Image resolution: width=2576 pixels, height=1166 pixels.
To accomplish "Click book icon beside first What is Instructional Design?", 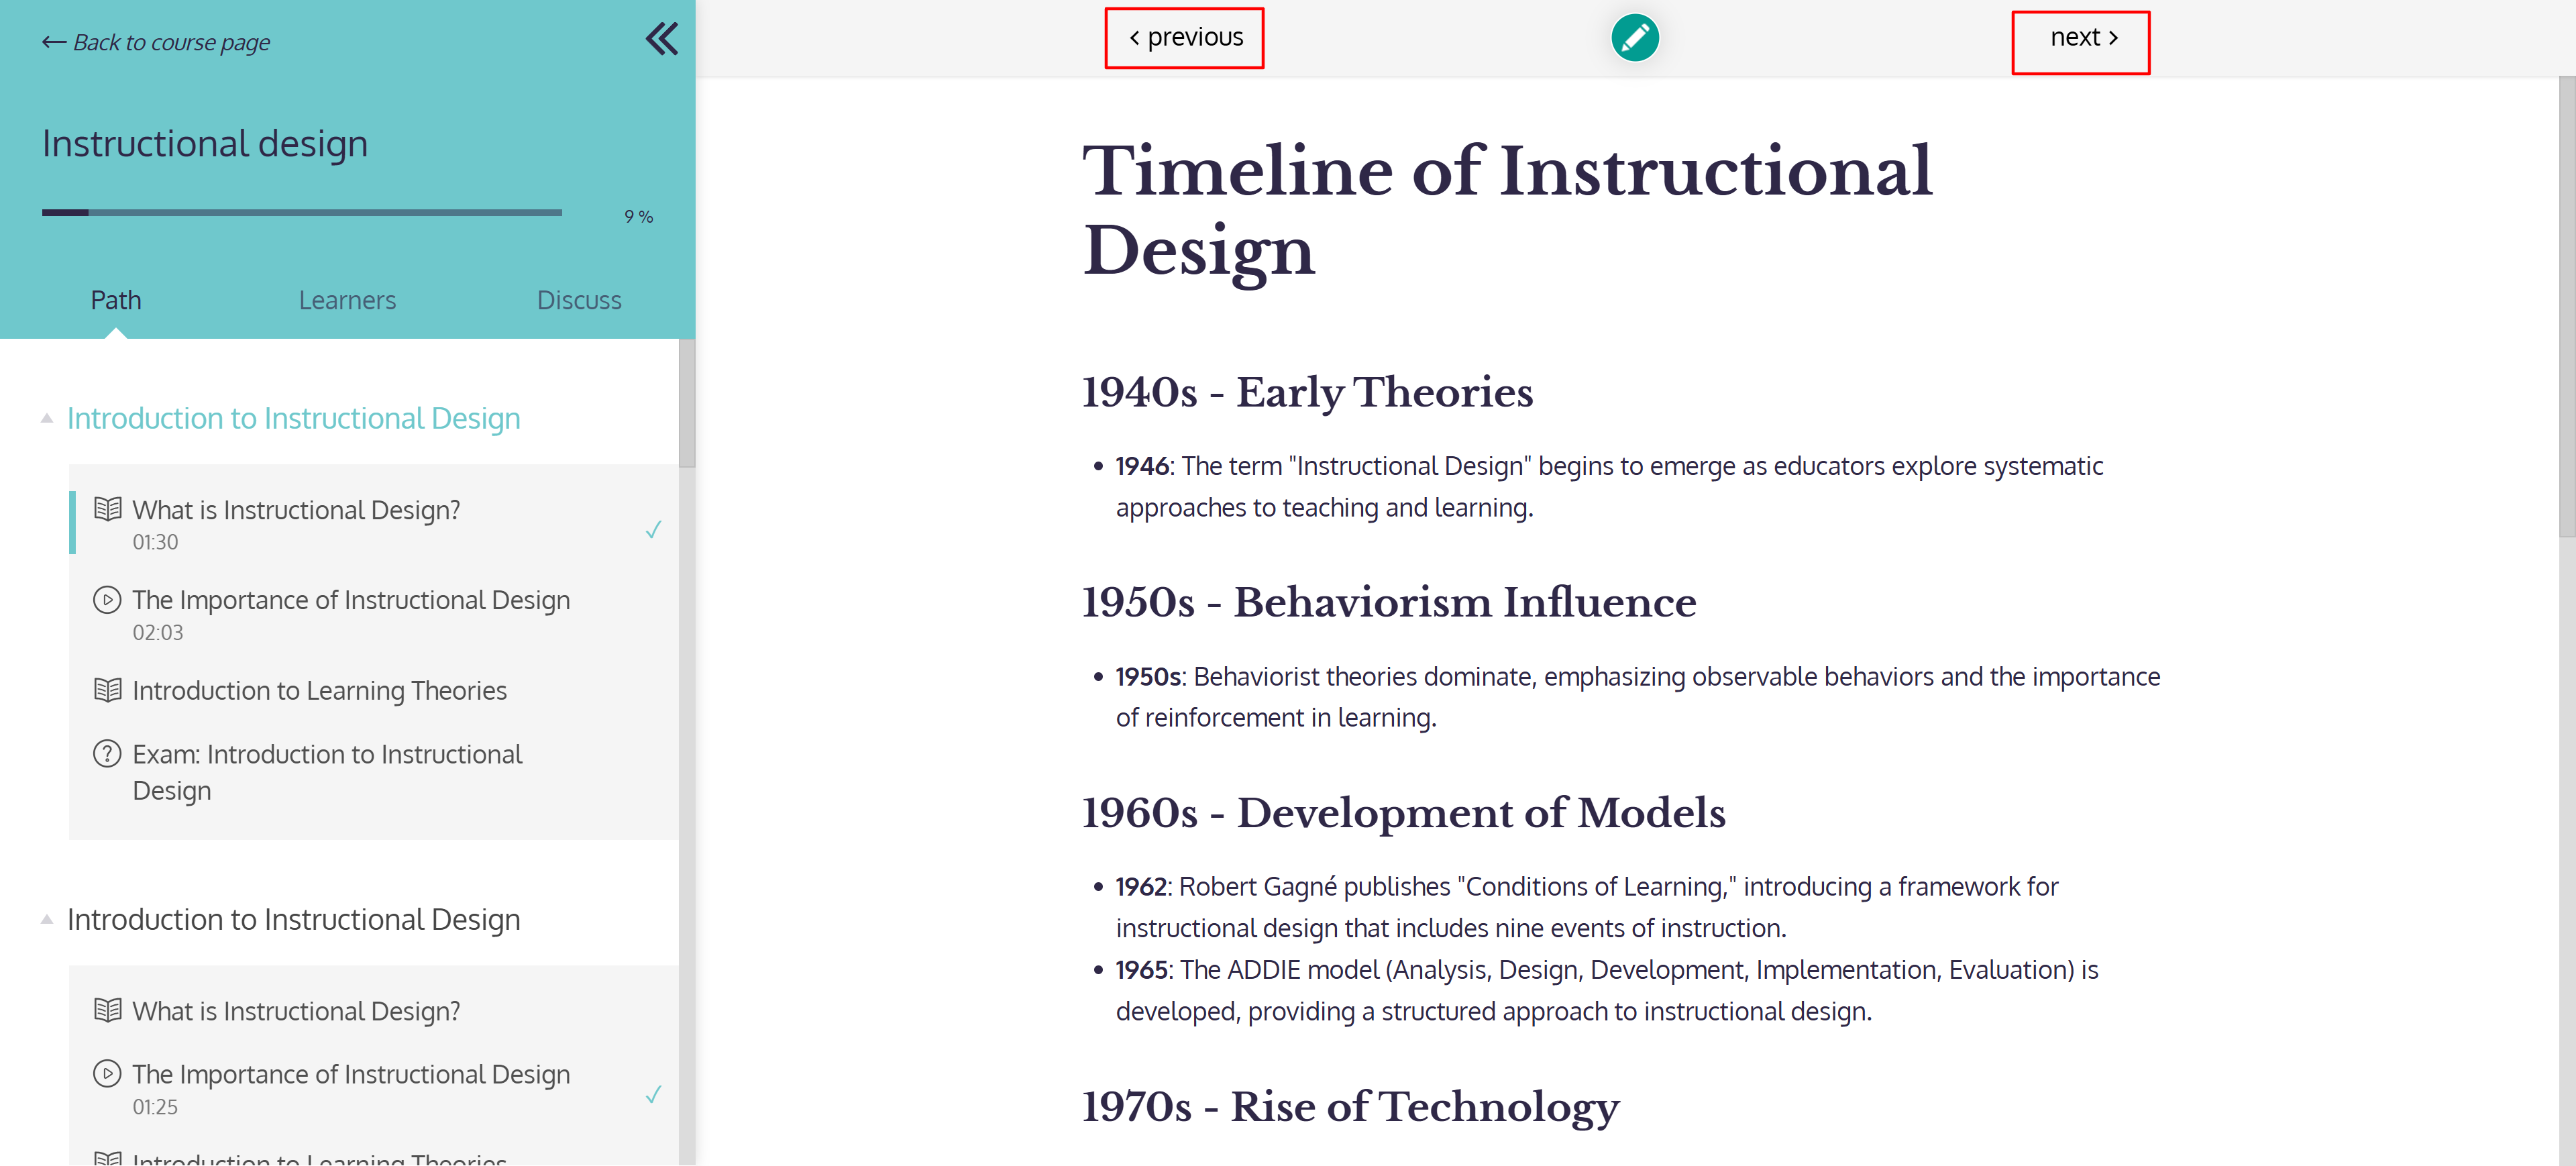I will (107, 509).
